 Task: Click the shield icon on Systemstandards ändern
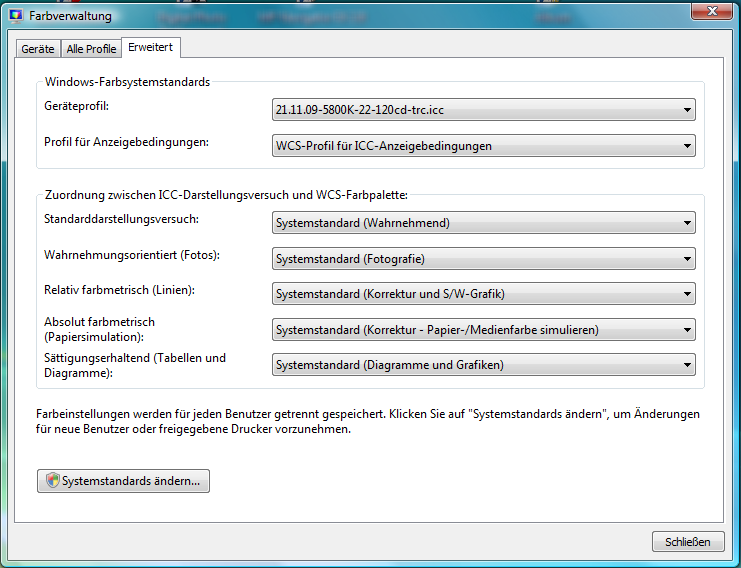[52, 481]
